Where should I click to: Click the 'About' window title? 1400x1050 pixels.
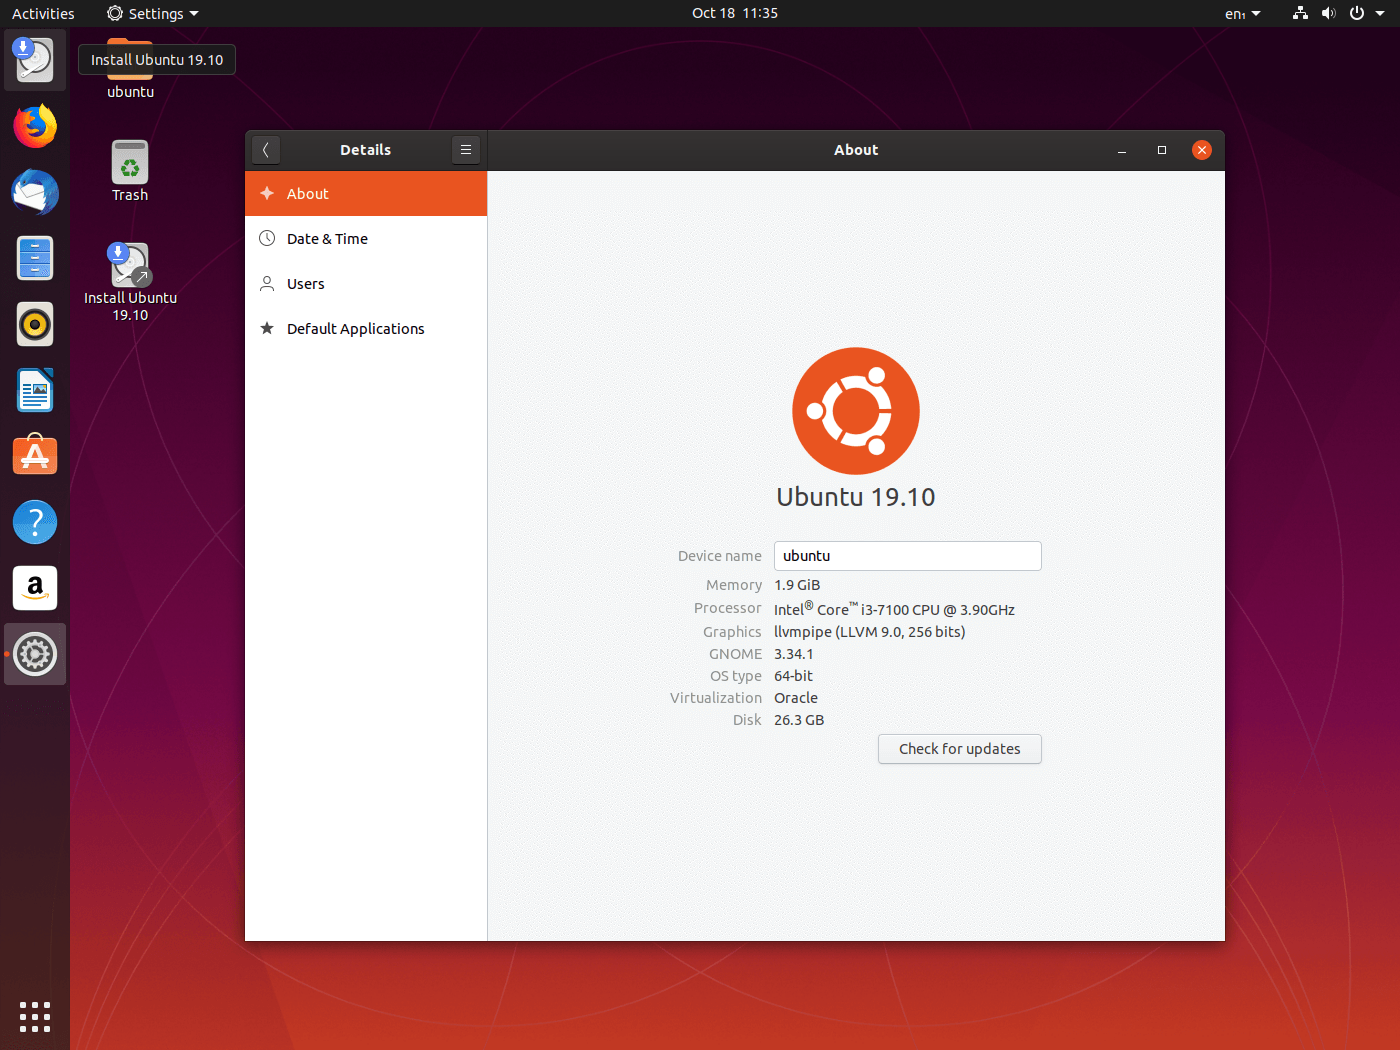(856, 150)
